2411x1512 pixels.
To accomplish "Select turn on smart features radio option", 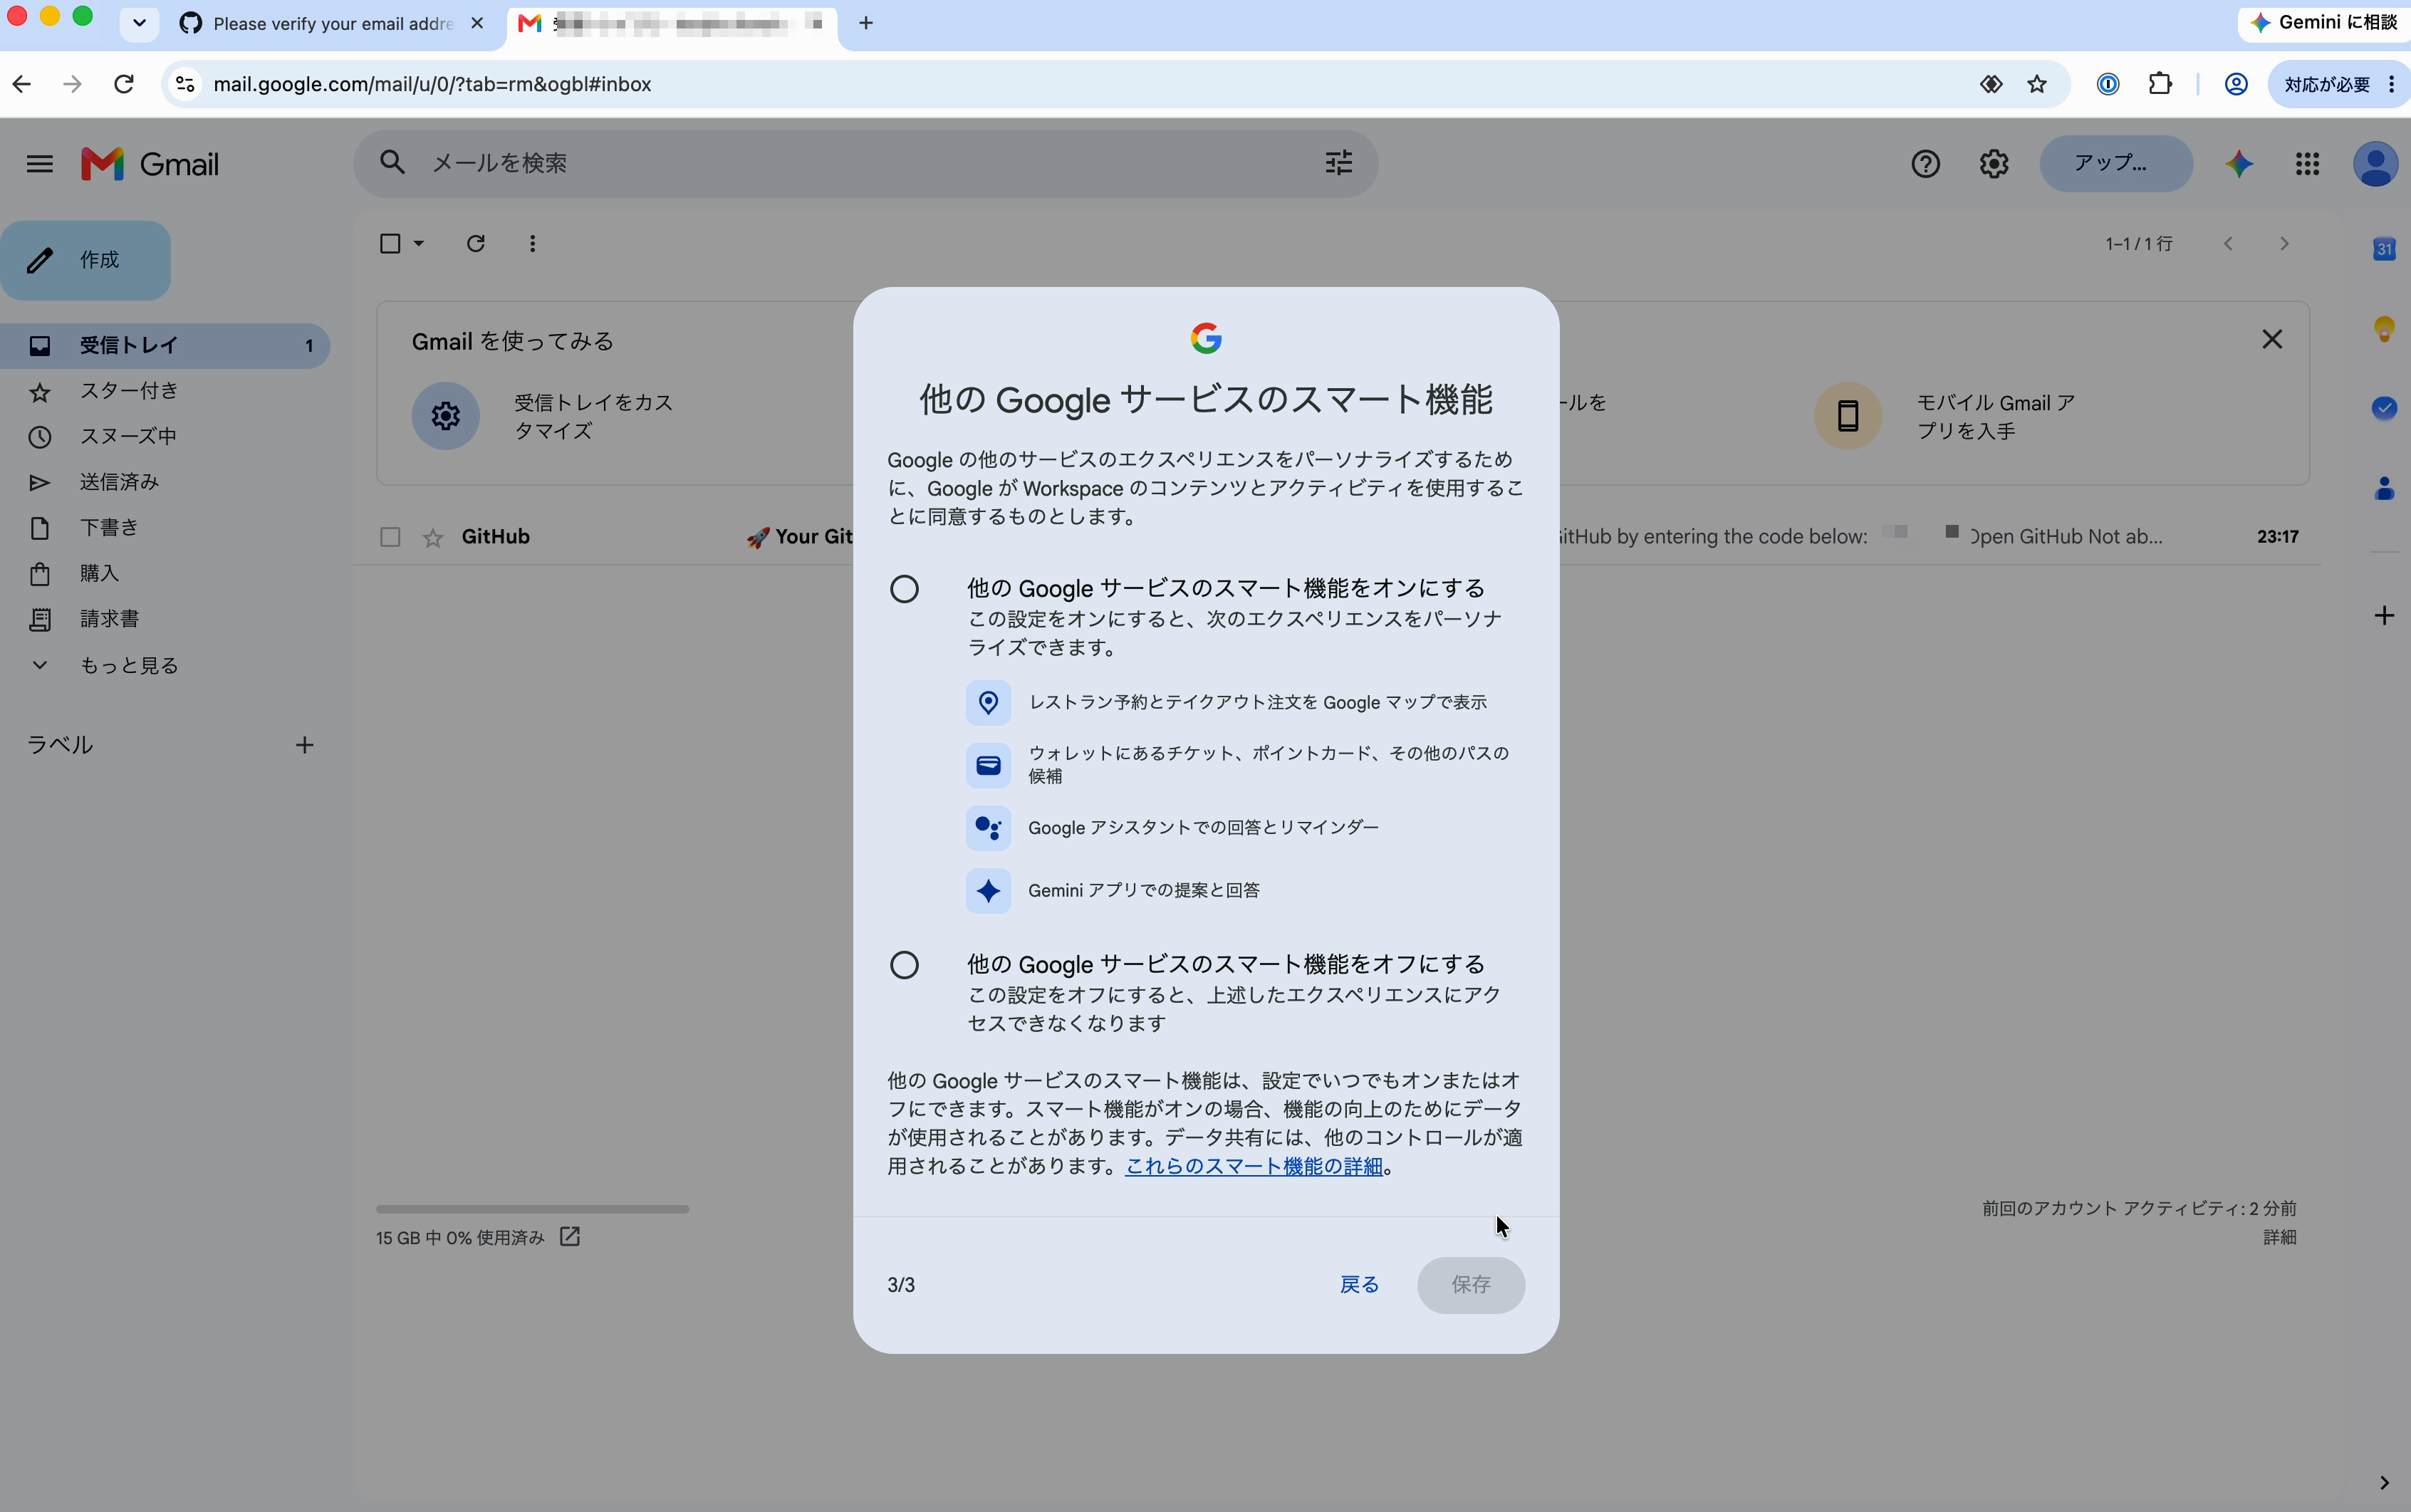I will pyautogui.click(x=904, y=589).
